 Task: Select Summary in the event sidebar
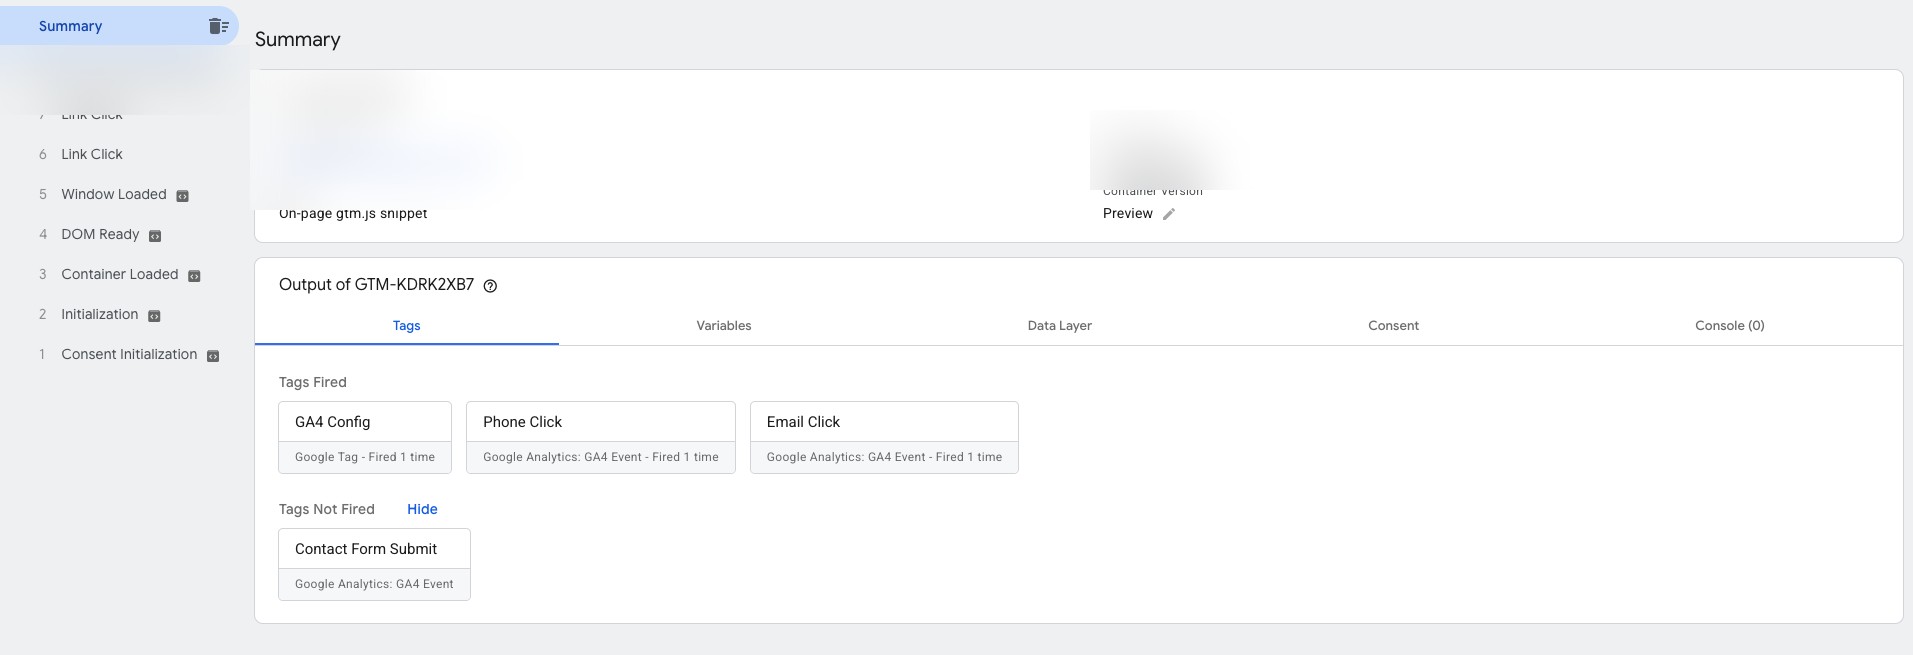click(x=119, y=26)
